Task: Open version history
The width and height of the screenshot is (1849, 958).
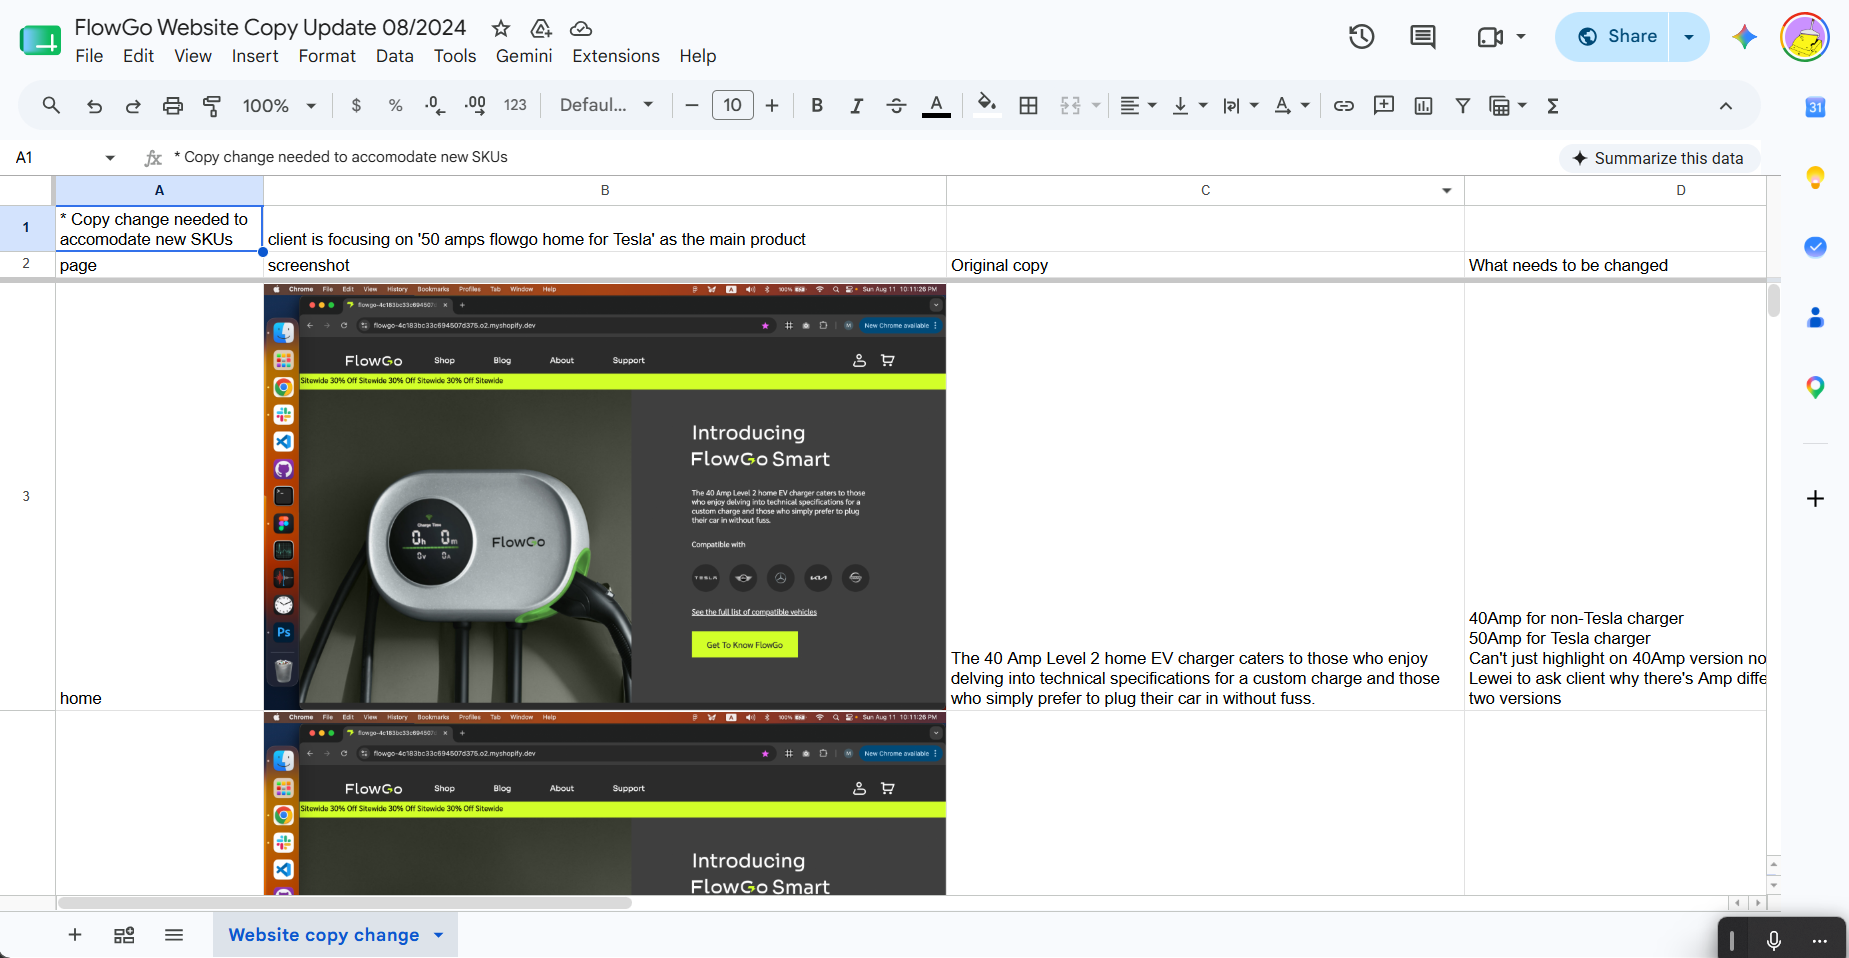Action: (x=1361, y=37)
